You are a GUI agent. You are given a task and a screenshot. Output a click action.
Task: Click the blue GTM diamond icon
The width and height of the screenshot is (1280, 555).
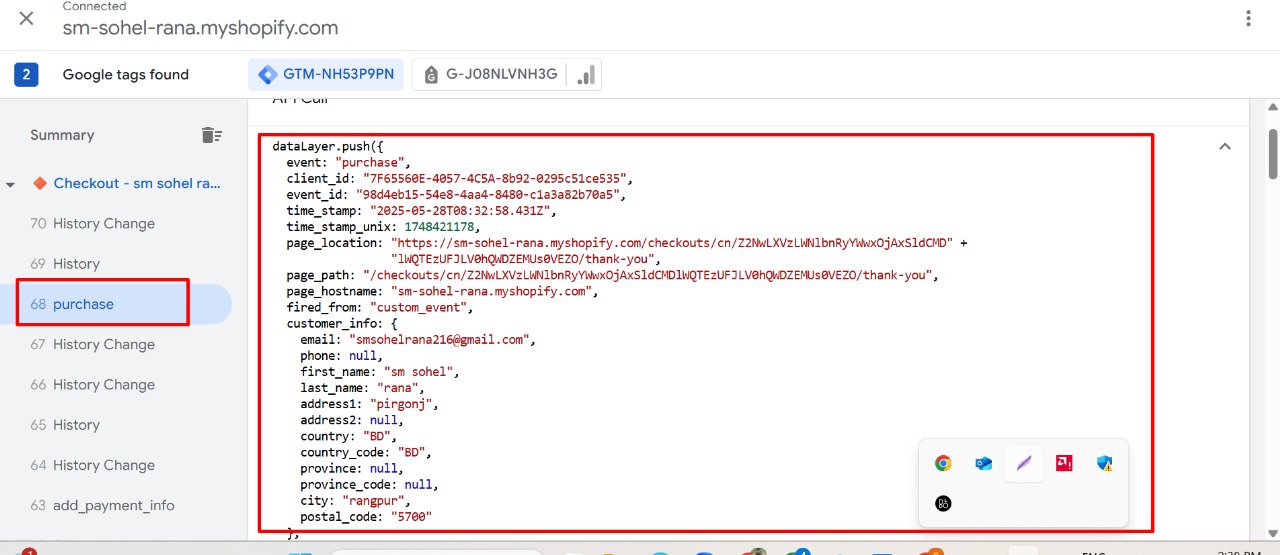click(267, 75)
